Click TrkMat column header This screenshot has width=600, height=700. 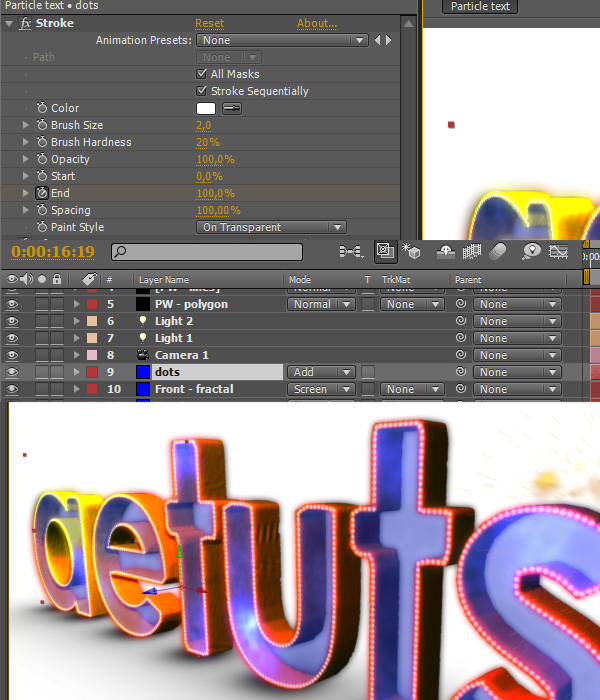[396, 280]
